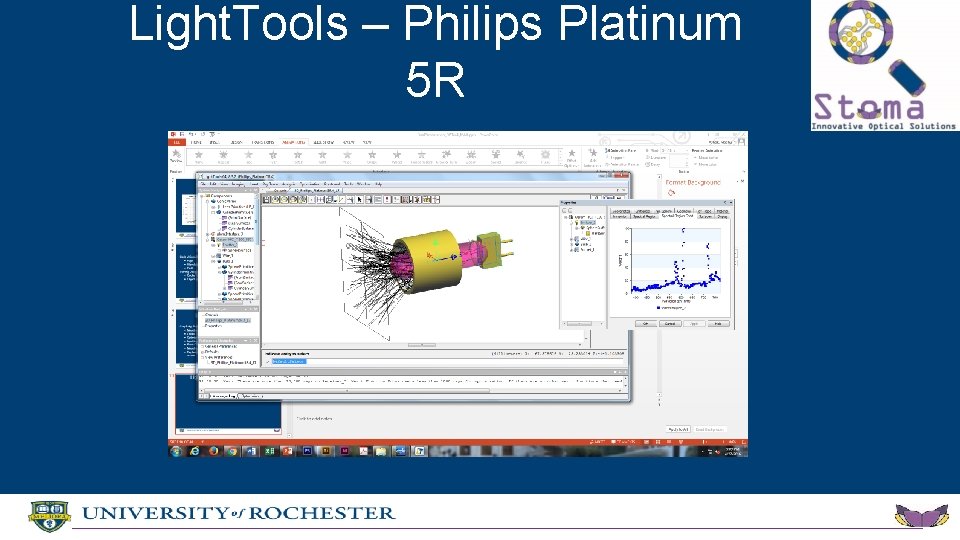The image size is (960, 540).
Task: Select the Random Bars animation effect
Action: click(421, 156)
